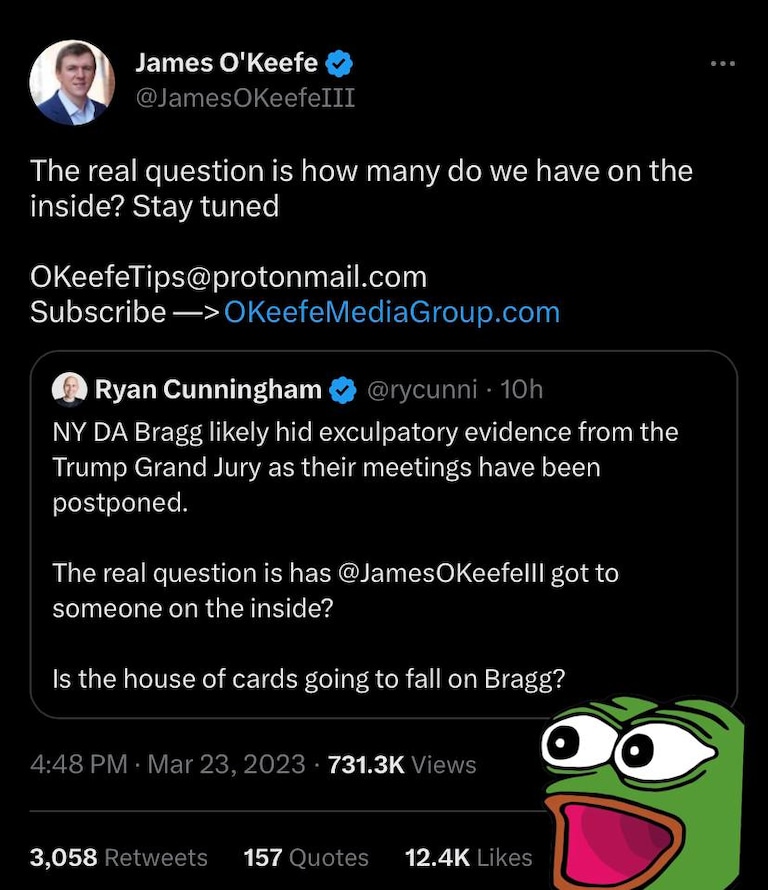Open the OKeefeMediaGroup.com link
Screen dimensions: 768x890
click(x=392, y=312)
